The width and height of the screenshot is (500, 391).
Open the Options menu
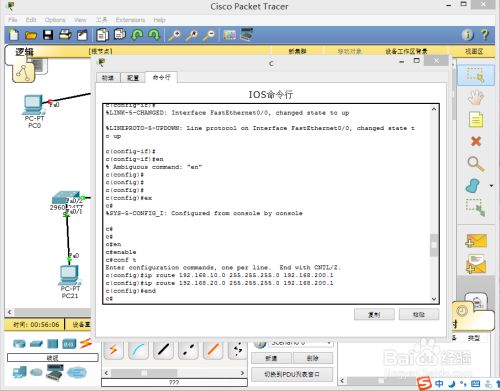pos(55,20)
